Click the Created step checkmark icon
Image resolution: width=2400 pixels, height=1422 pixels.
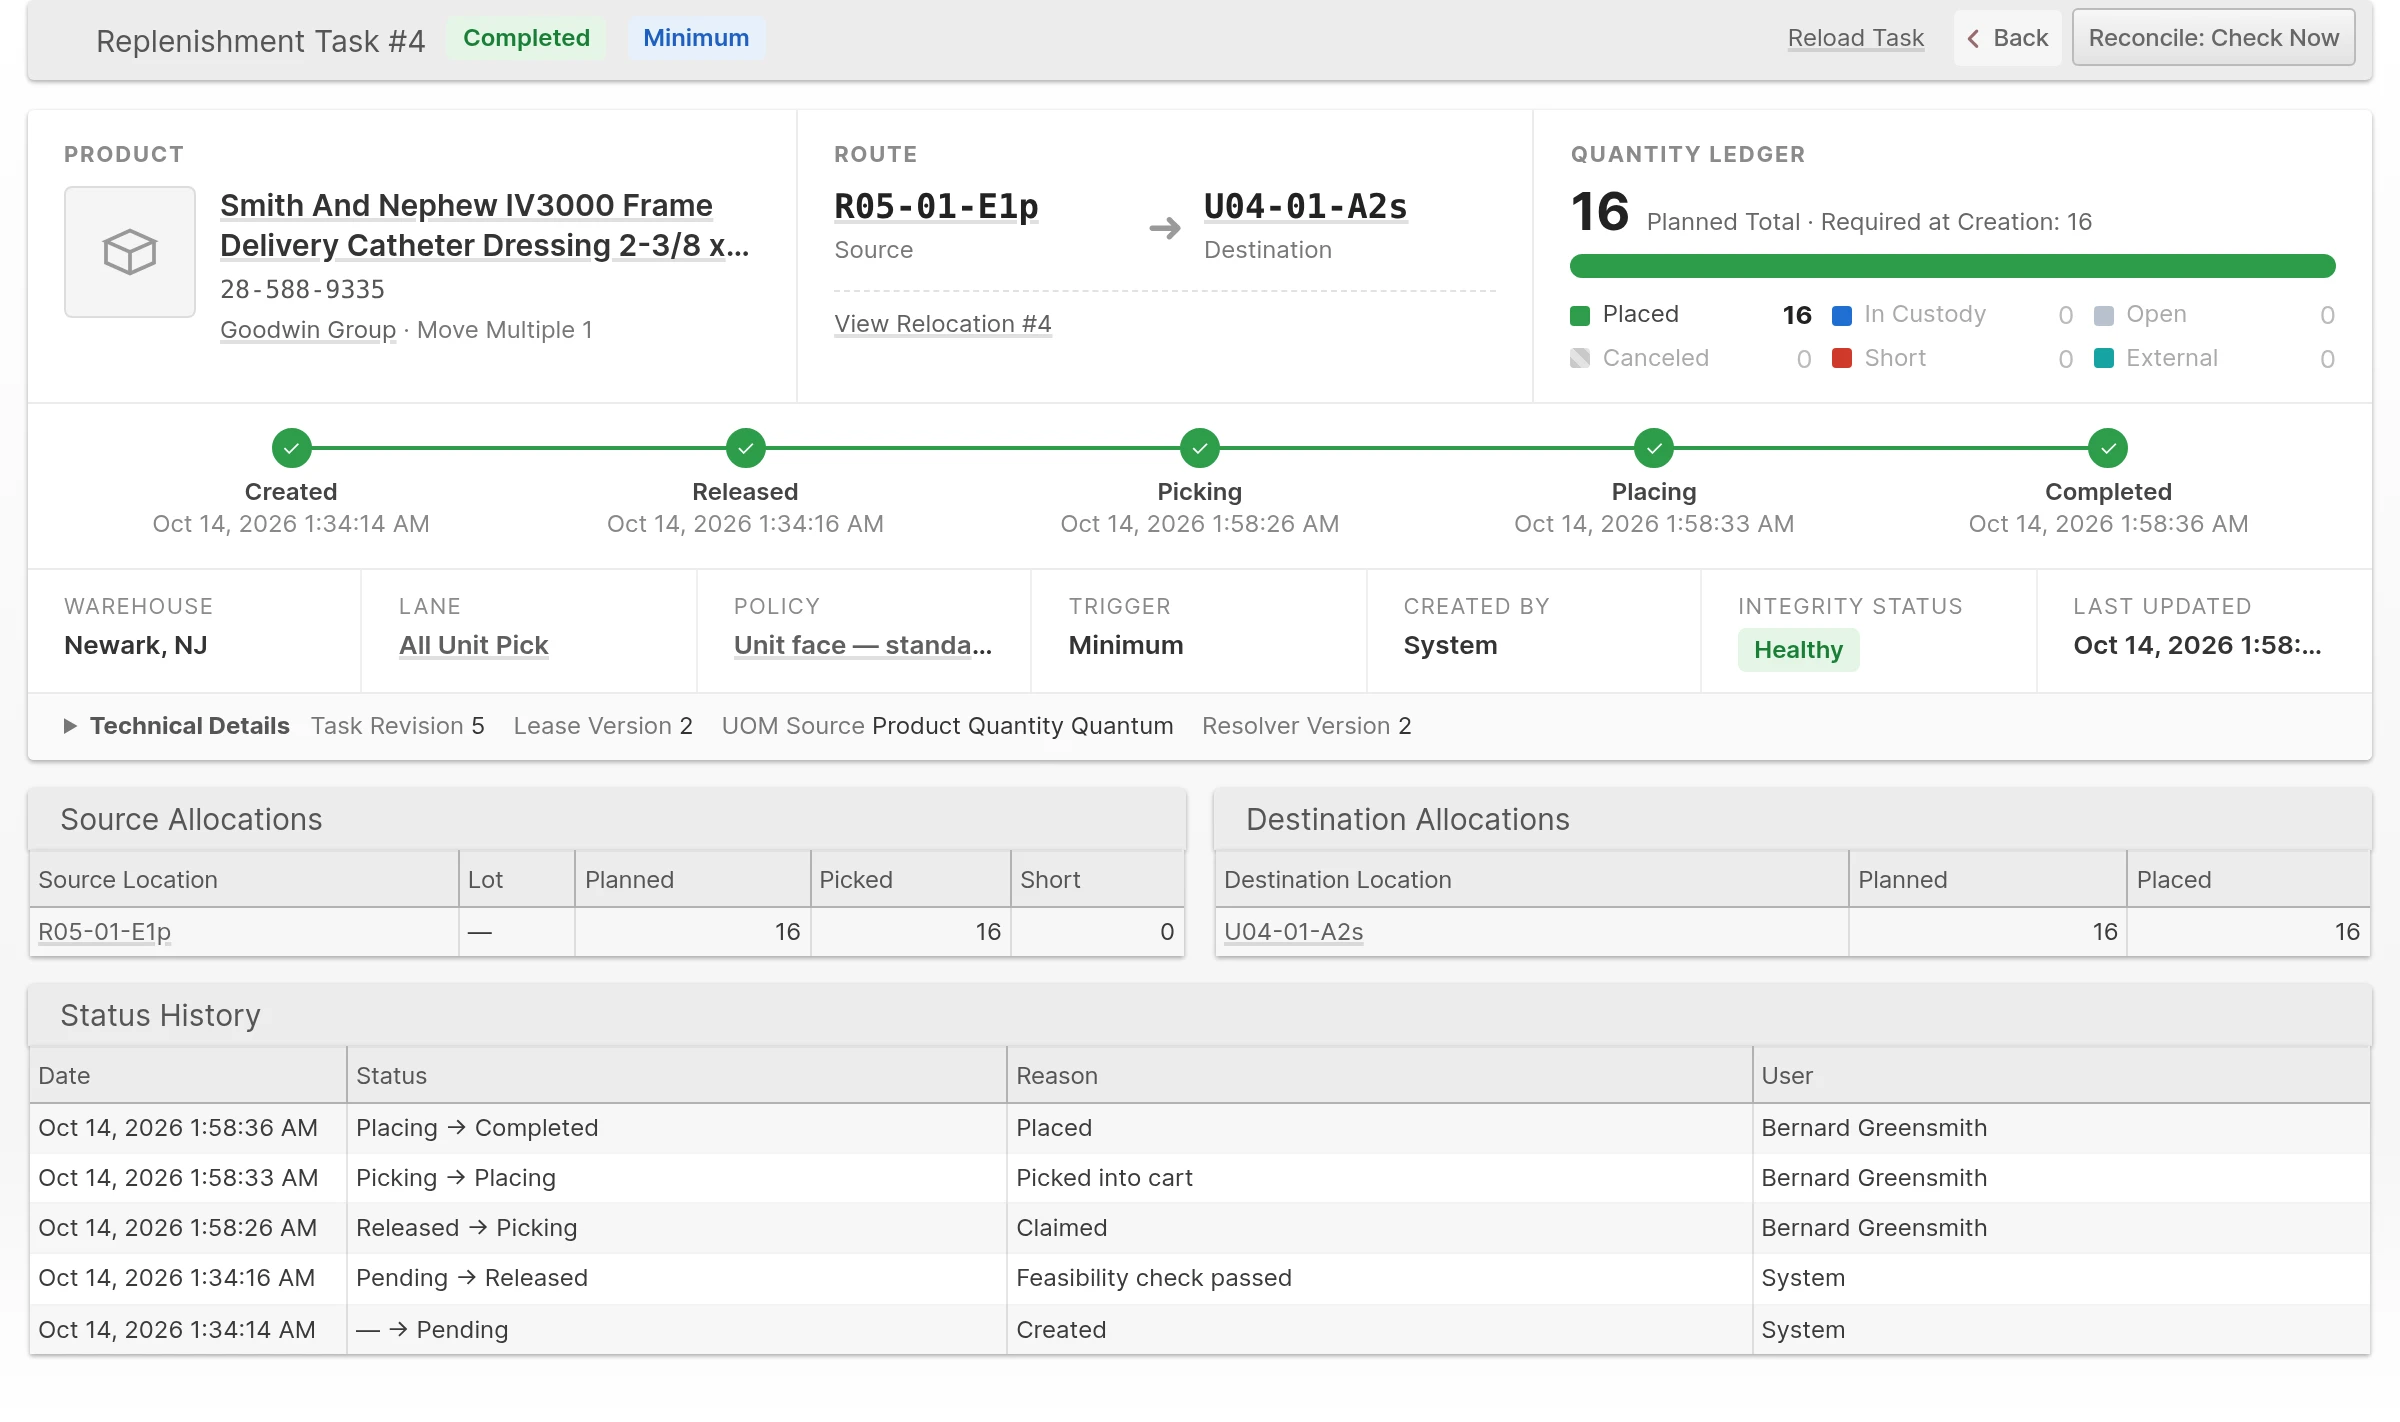[x=291, y=448]
